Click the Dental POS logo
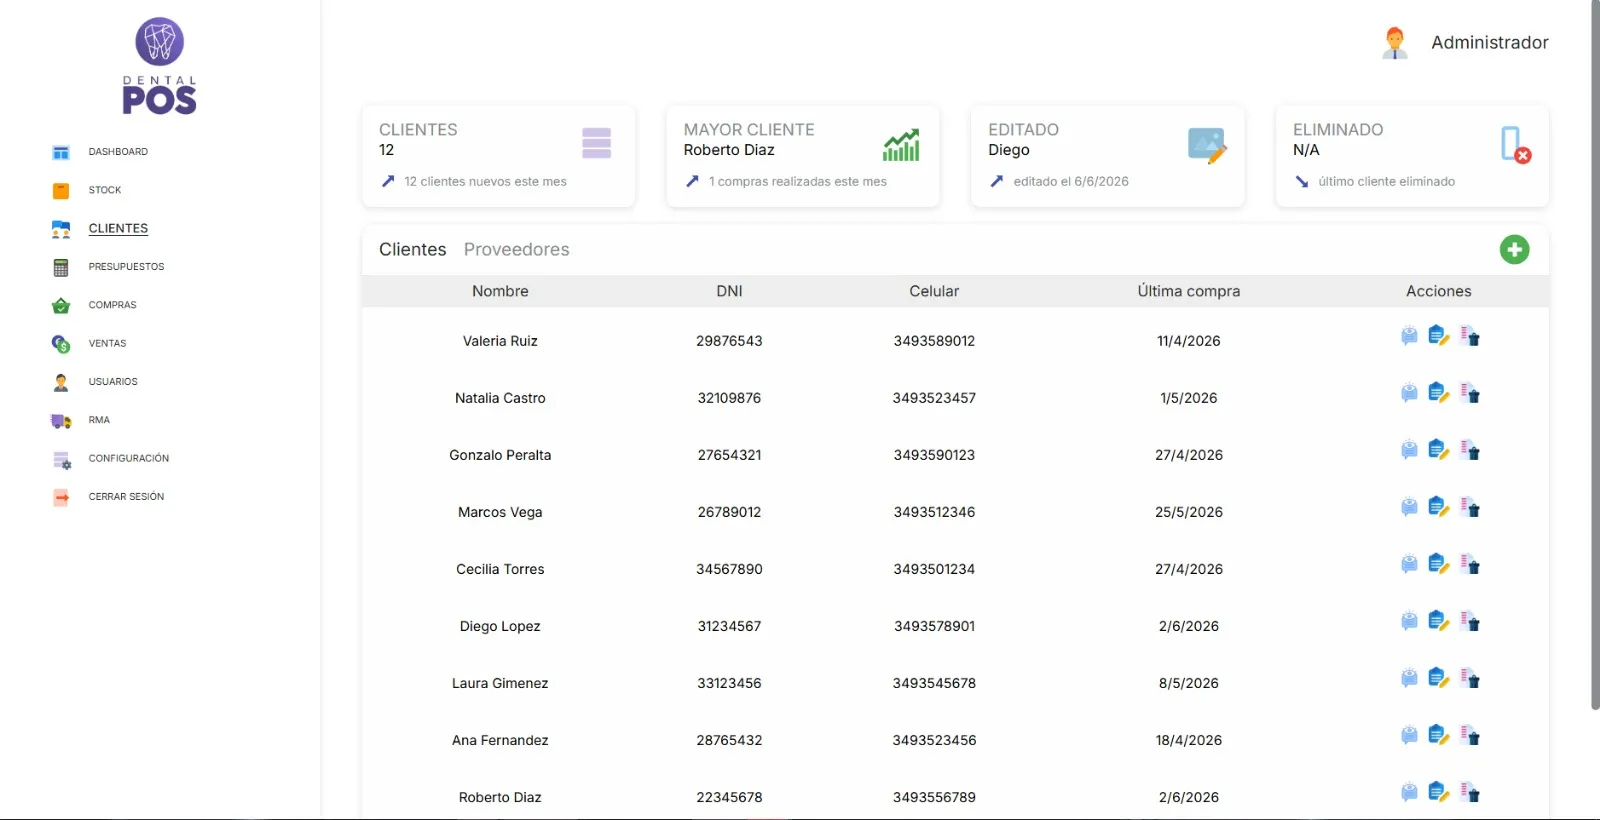 click(160, 66)
